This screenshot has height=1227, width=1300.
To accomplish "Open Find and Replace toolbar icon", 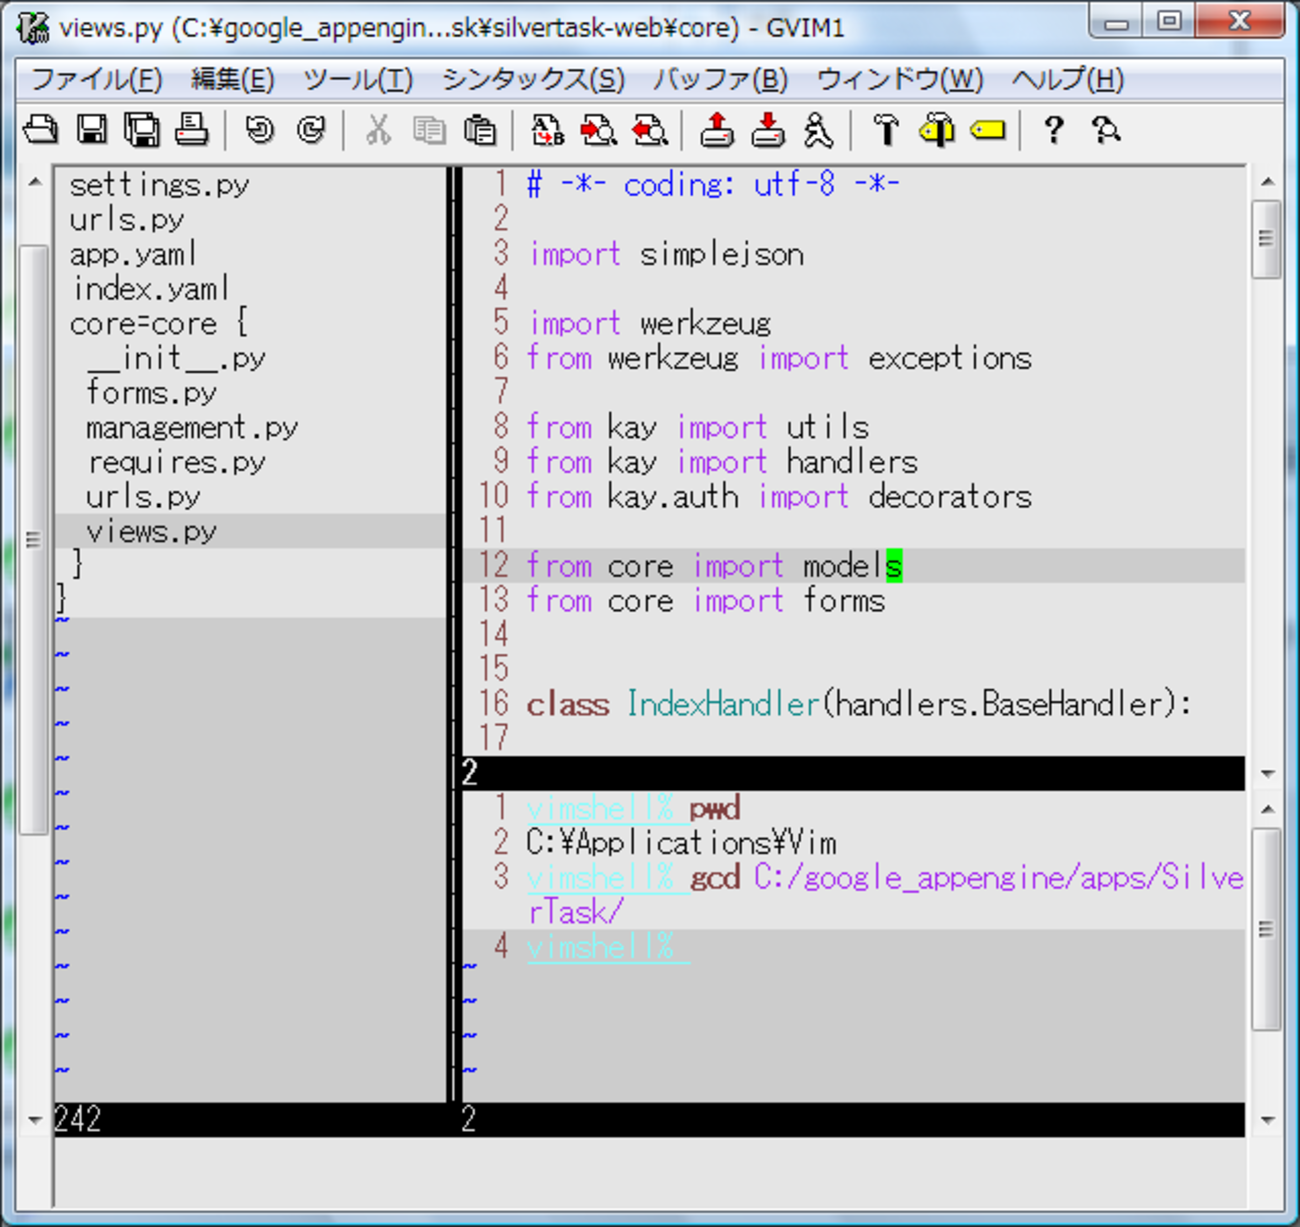I will coord(548,130).
